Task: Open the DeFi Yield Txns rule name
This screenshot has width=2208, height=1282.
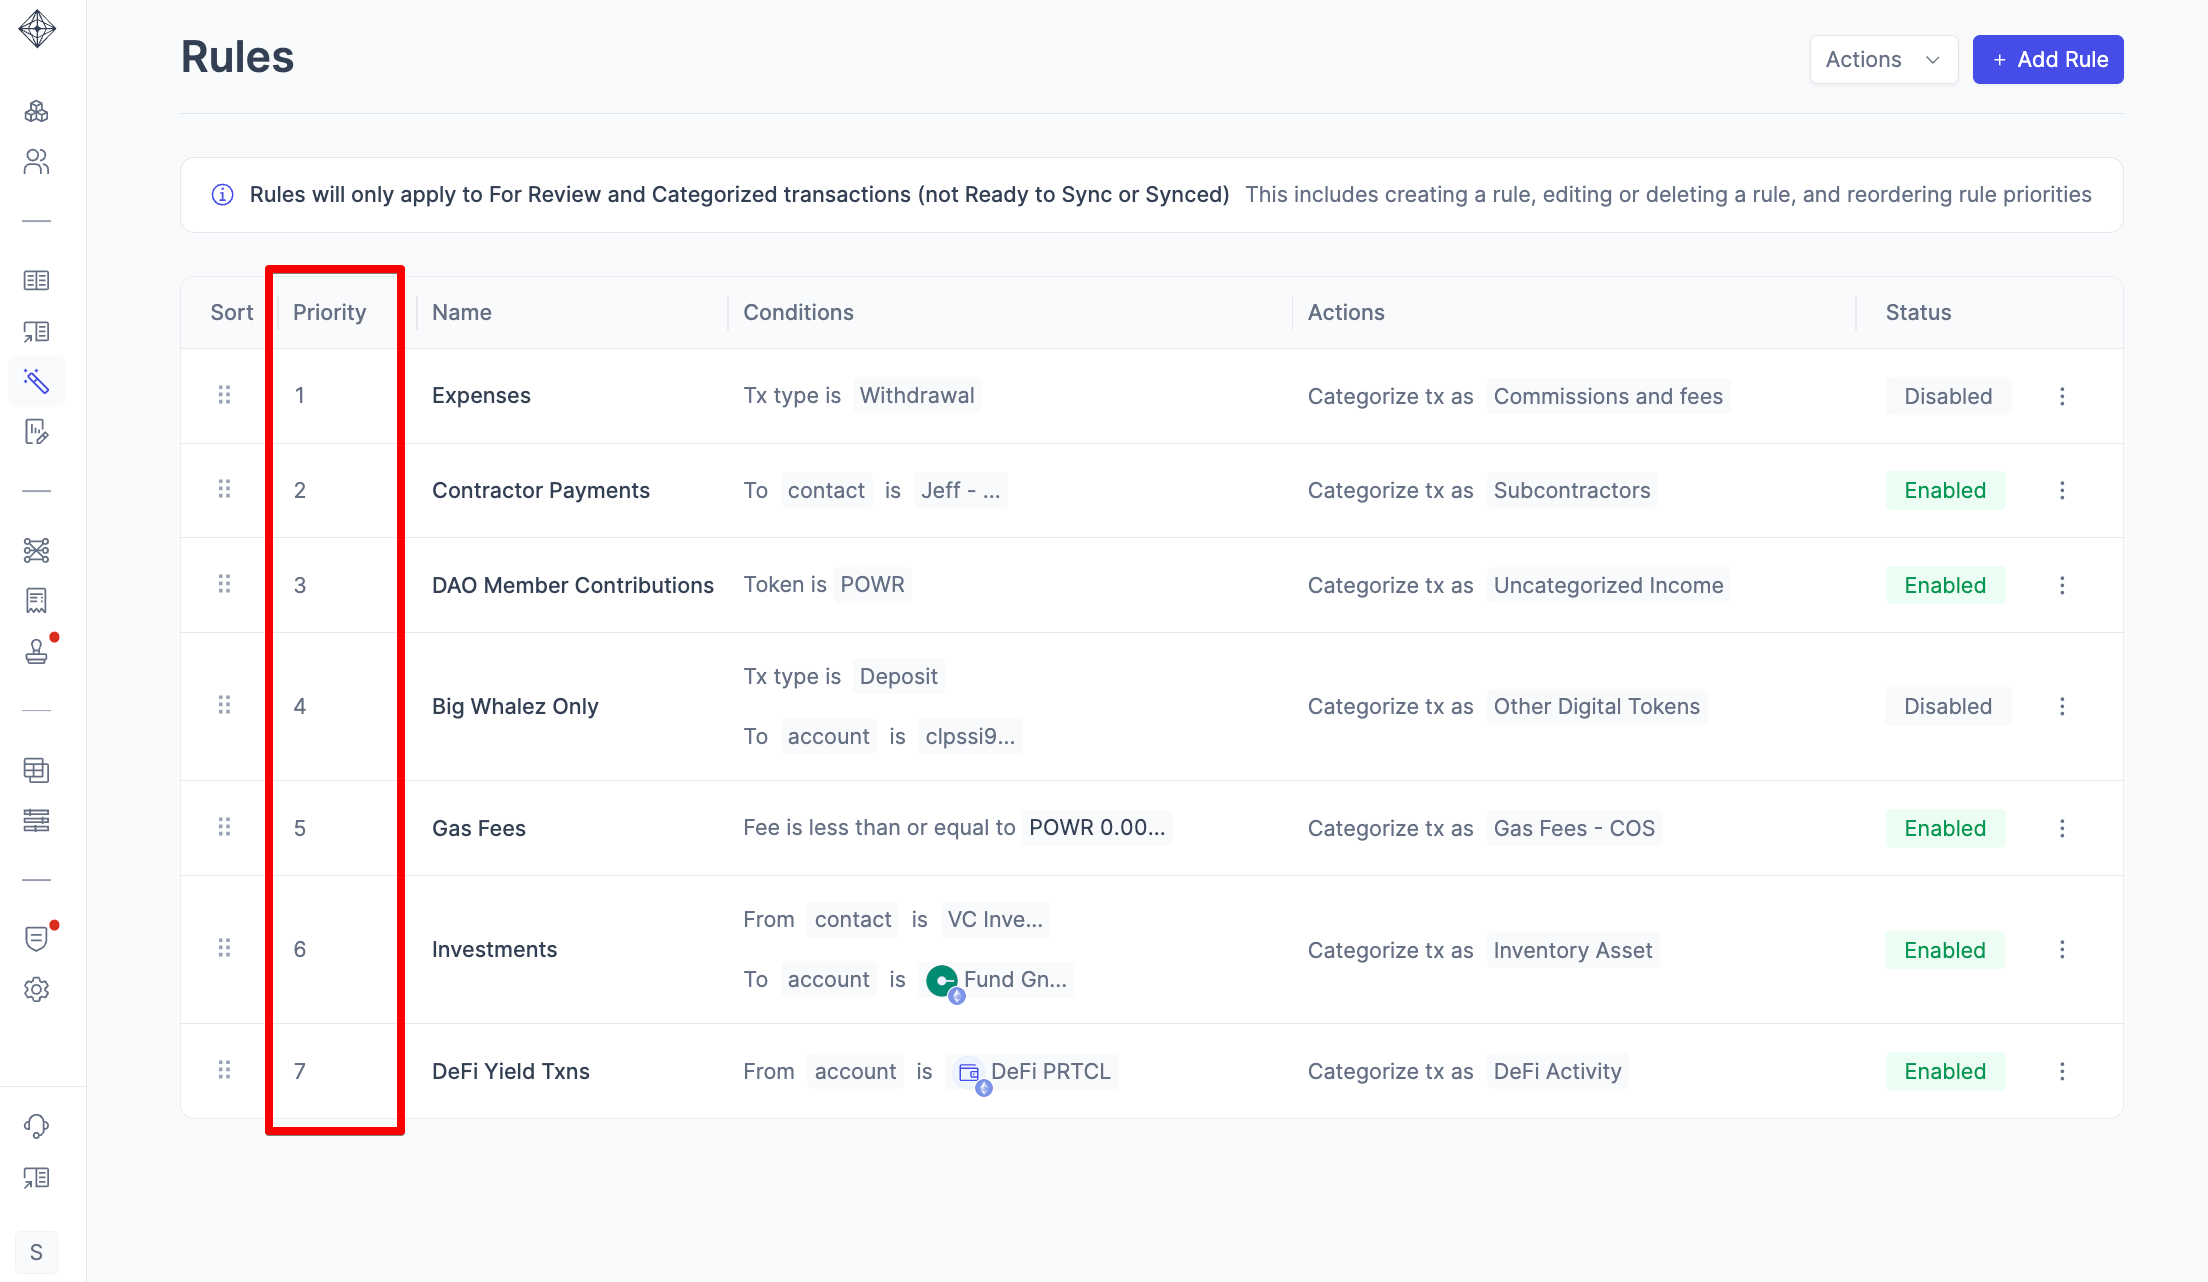Action: (510, 1071)
